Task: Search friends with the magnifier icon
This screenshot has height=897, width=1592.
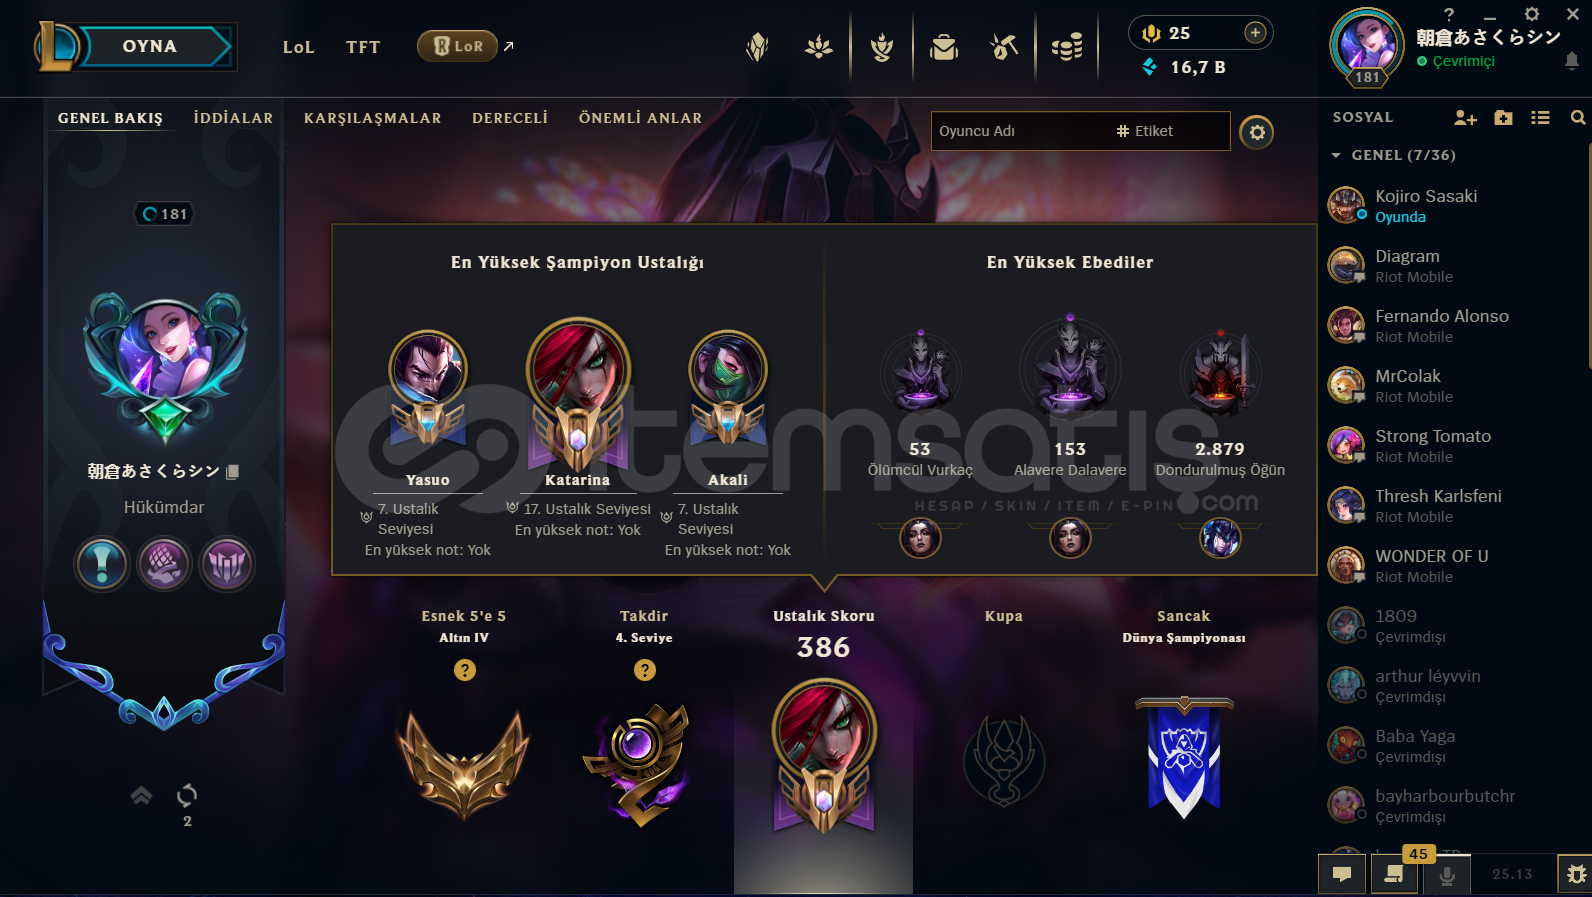Action: (1578, 118)
